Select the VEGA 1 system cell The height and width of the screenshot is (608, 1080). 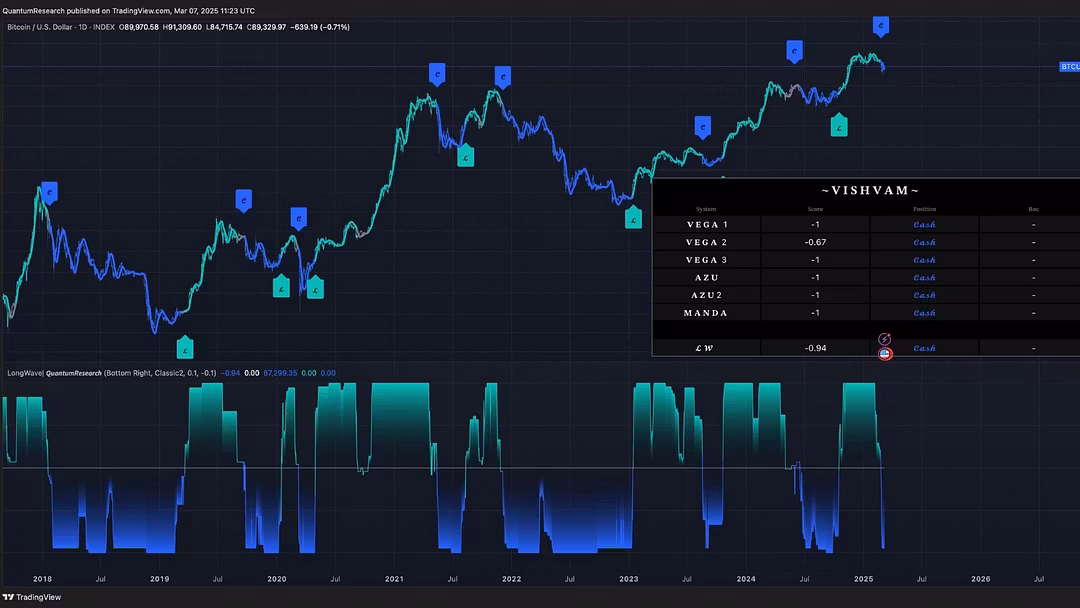(707, 224)
